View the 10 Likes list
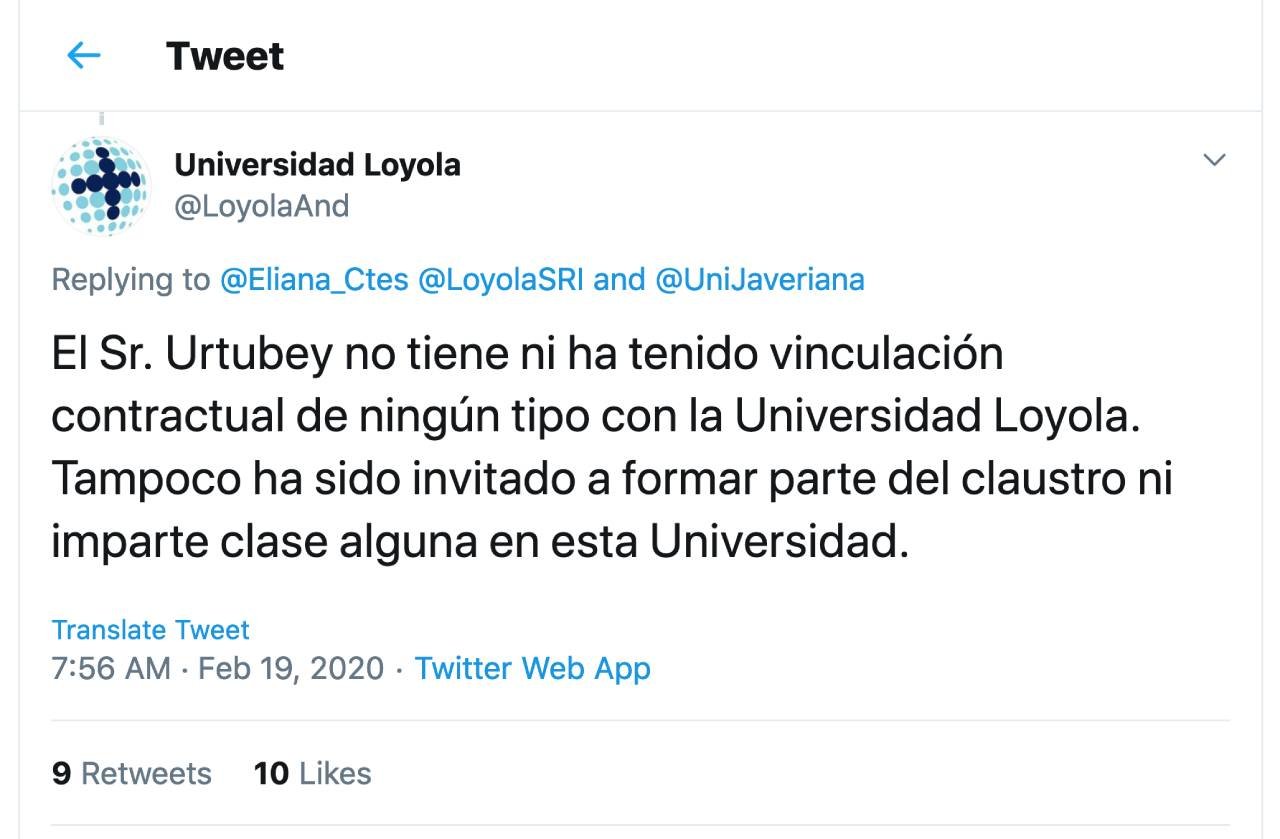The width and height of the screenshot is (1280, 839). coord(312,773)
